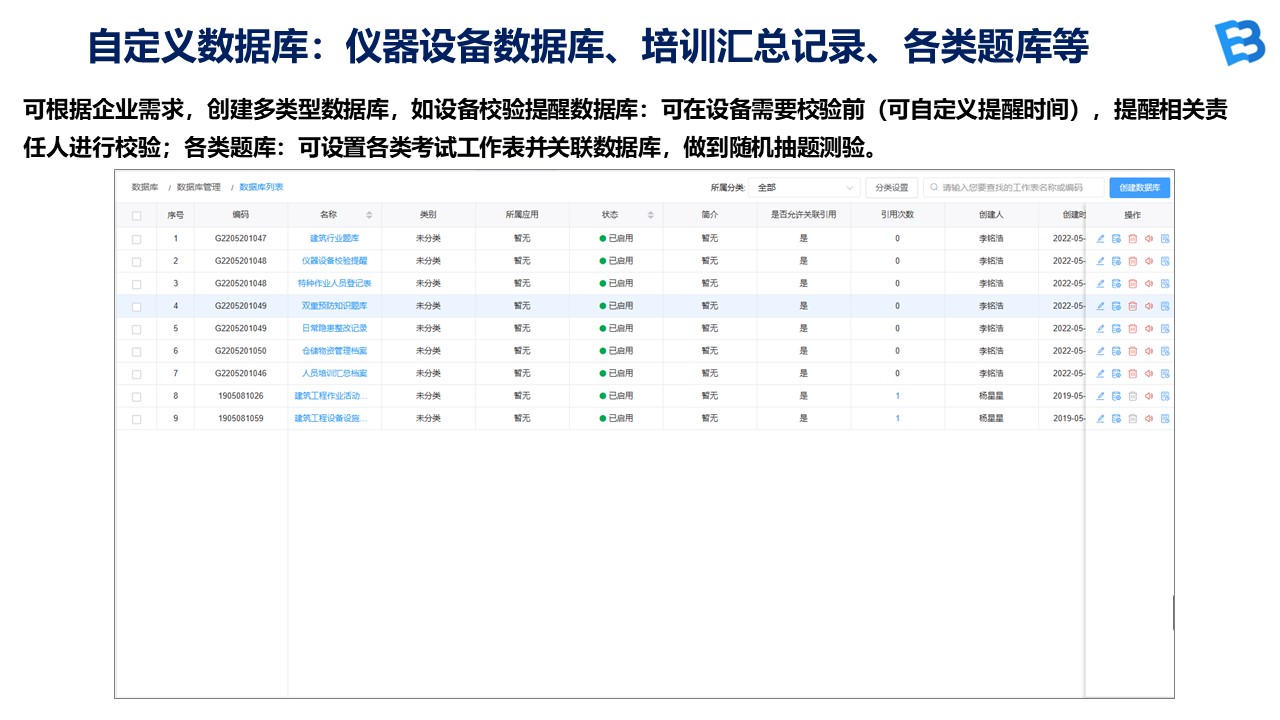
Task: Click the edit pencil icon for 建筑行业题库
Action: click(x=1100, y=239)
